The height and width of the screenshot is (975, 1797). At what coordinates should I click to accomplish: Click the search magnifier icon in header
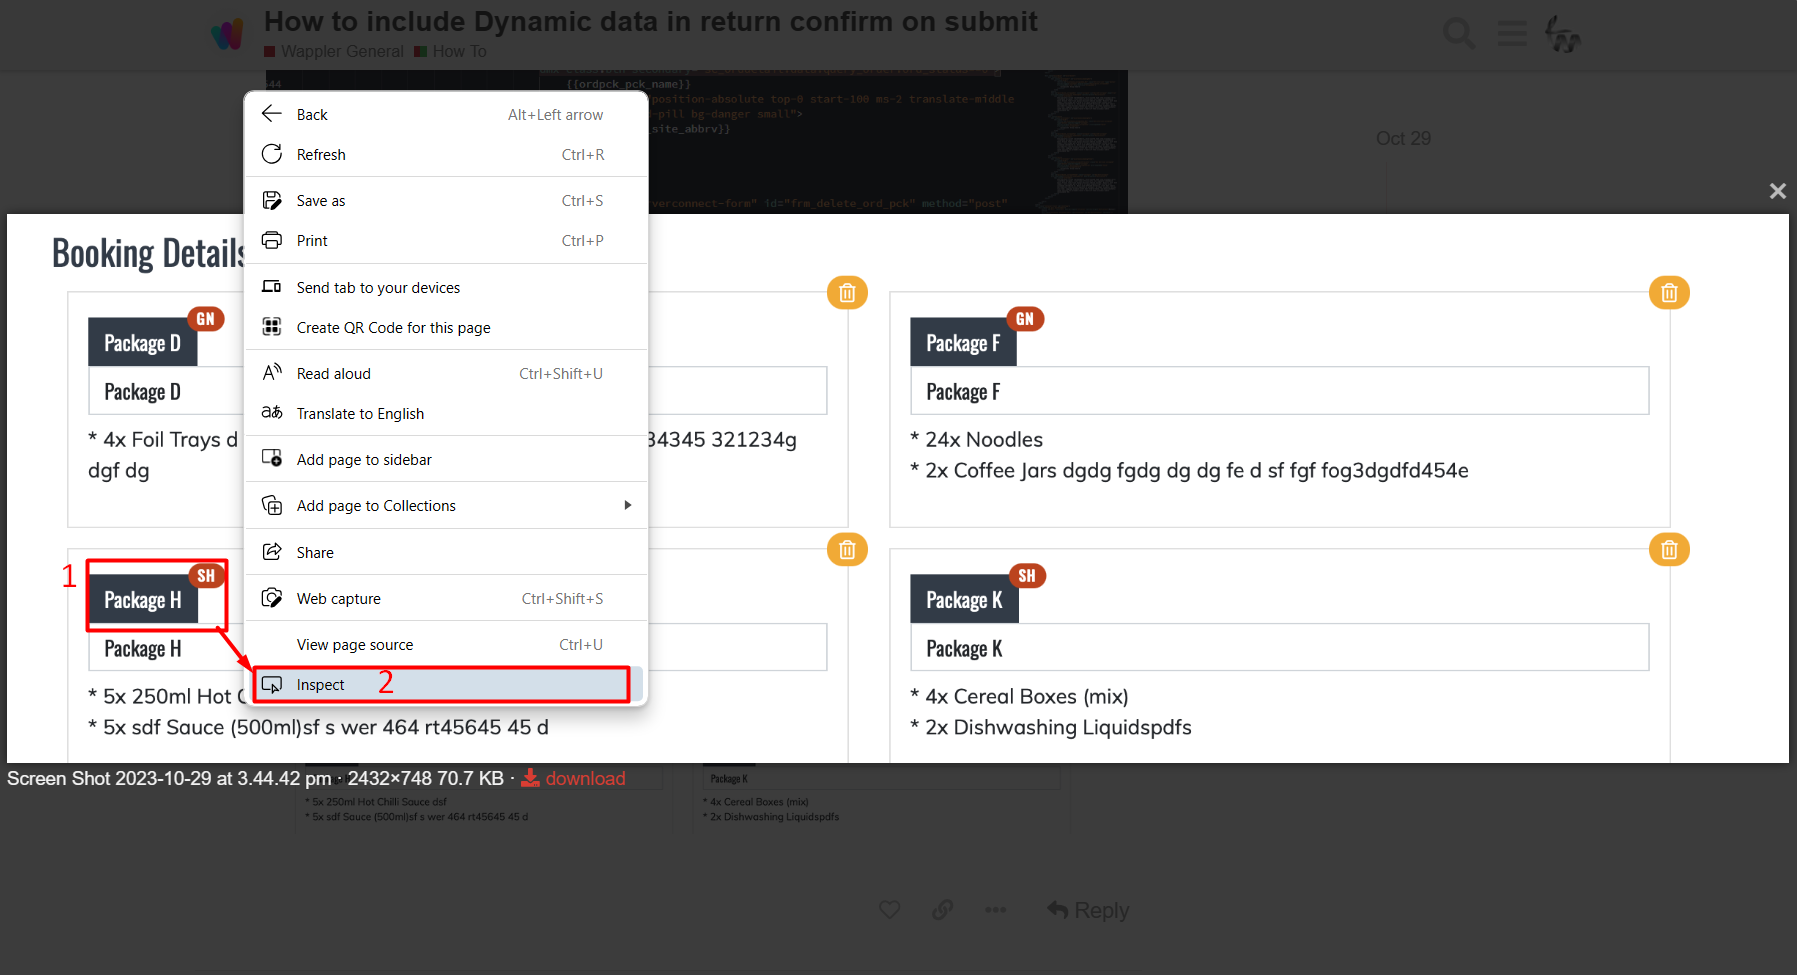tap(1459, 34)
